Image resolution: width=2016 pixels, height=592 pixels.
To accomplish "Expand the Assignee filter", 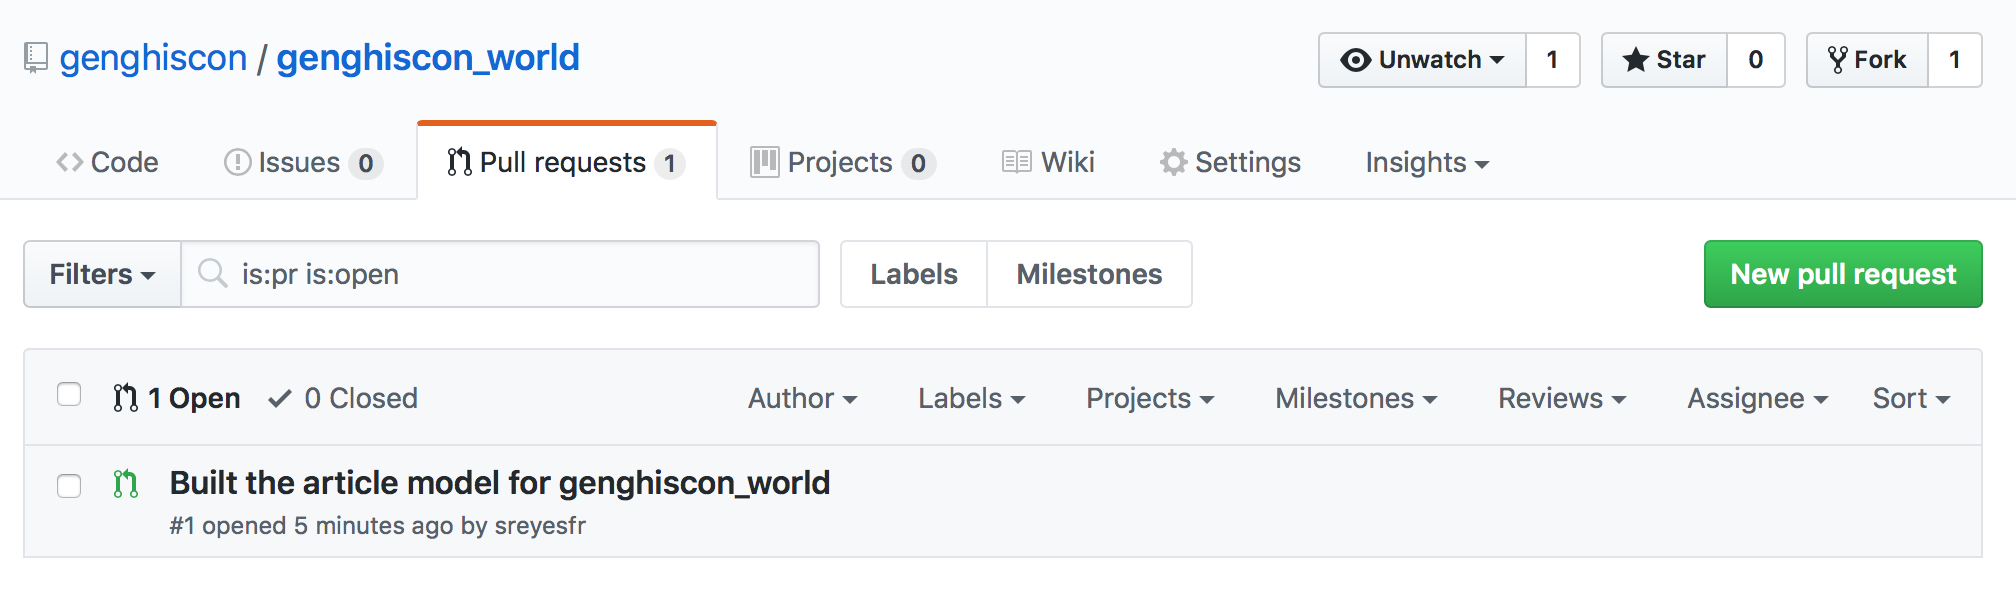I will (x=1758, y=398).
